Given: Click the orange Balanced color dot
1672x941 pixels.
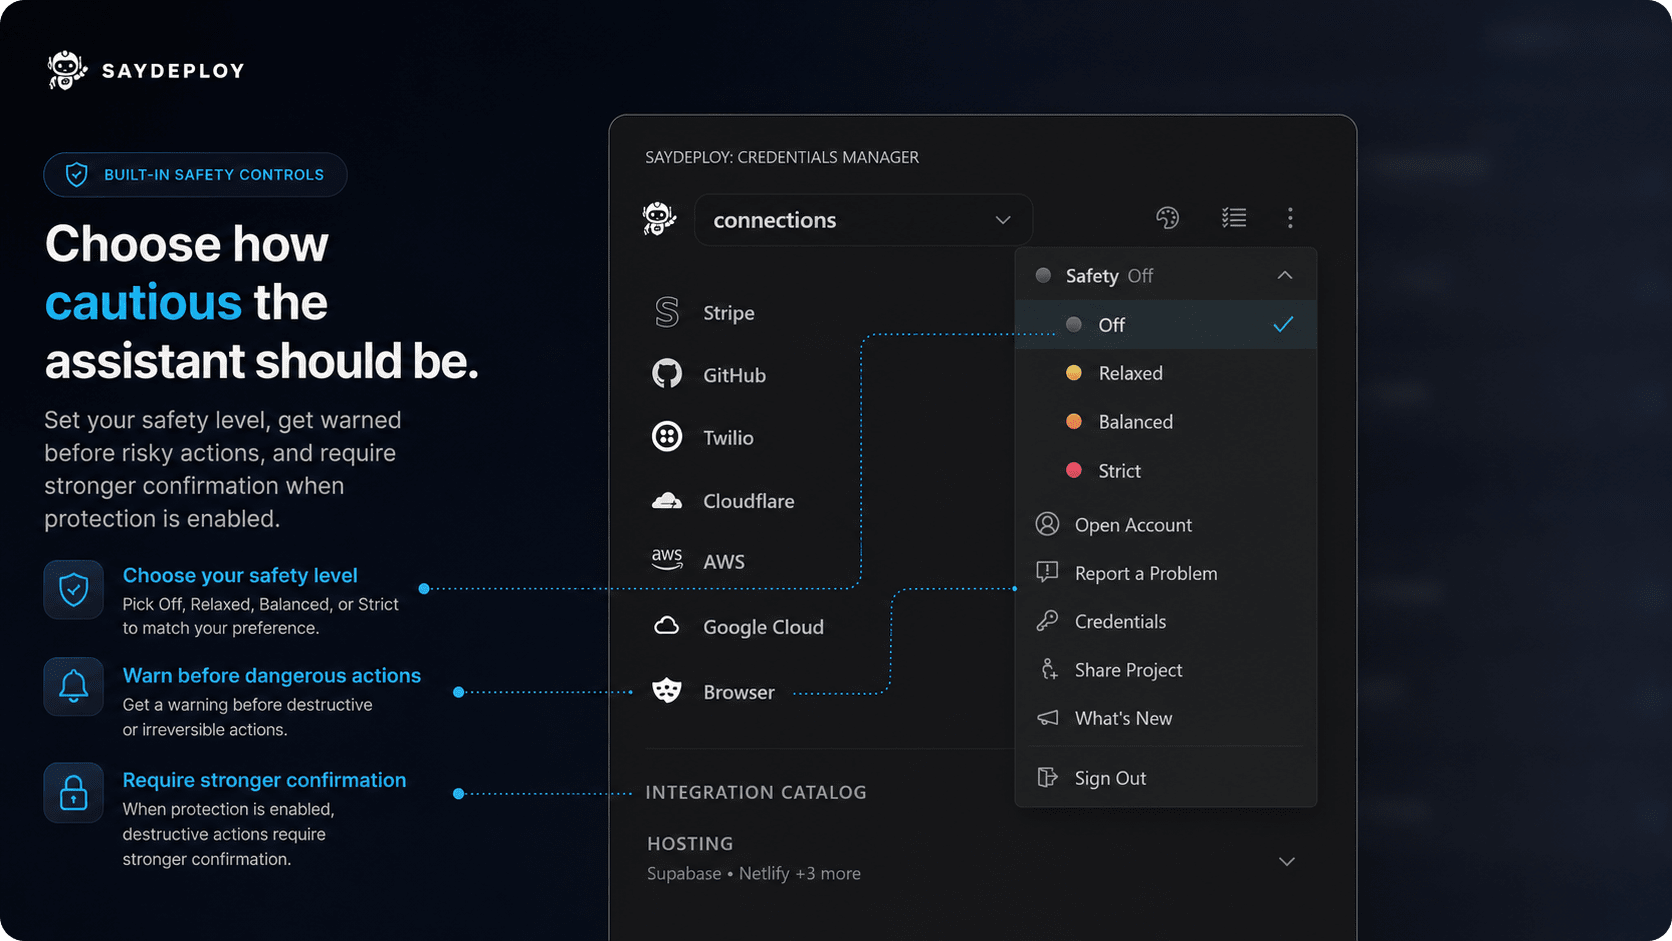Looking at the screenshot, I should coord(1074,421).
